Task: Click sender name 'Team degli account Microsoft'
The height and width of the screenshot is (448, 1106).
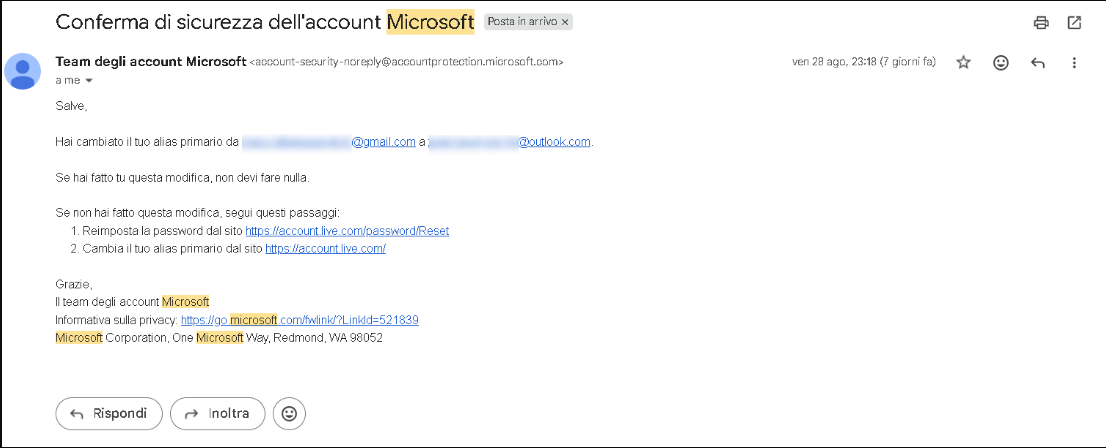Action: coord(151,61)
